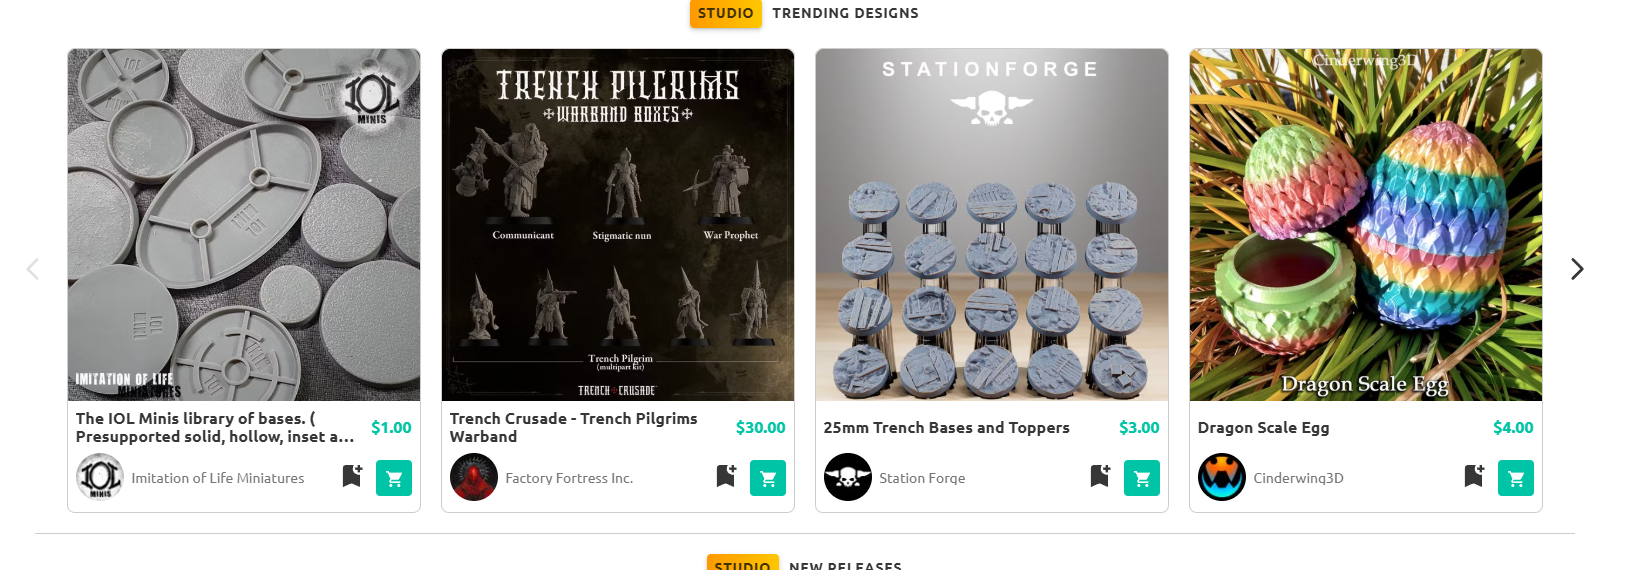The image size is (1631, 570).
Task: Add Trench Pilgrims Warband to cart
Action: [768, 478]
